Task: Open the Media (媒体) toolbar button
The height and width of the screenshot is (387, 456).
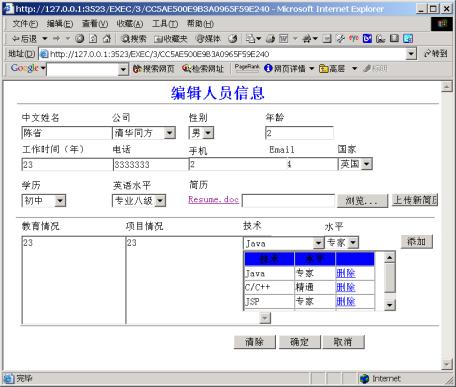Action: click(x=208, y=39)
